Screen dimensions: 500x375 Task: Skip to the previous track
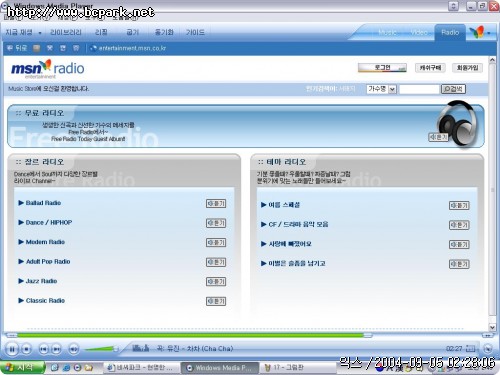tap(43, 349)
